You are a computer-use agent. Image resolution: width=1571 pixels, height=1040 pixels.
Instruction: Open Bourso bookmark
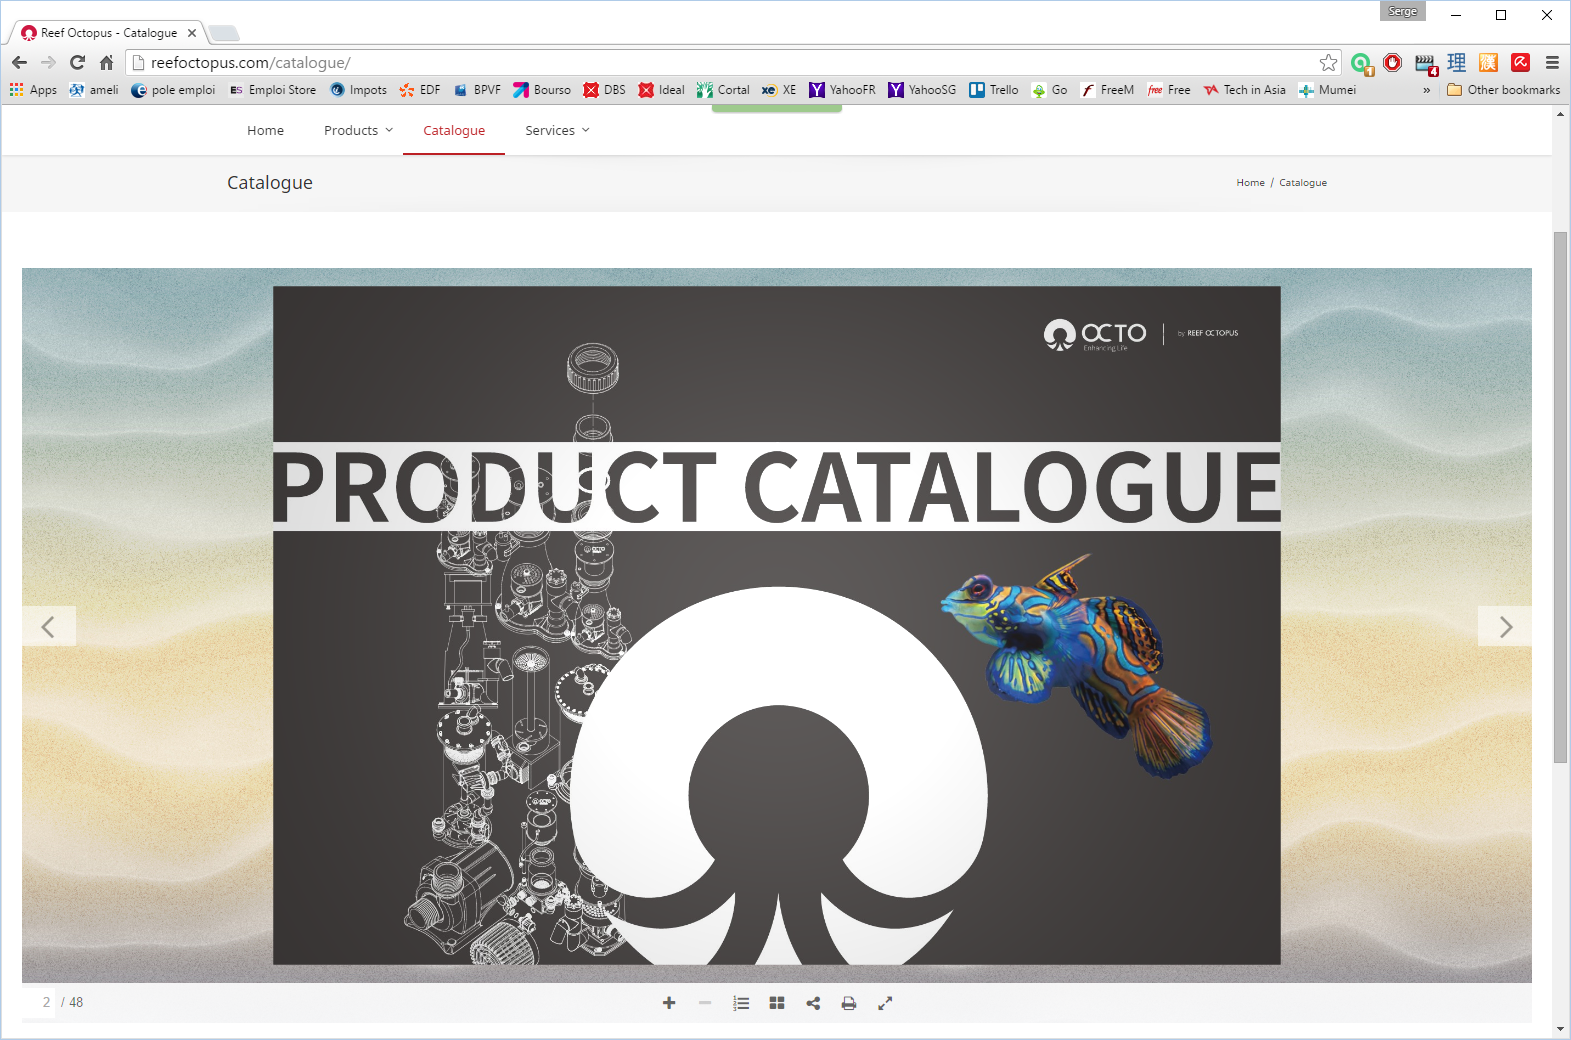[x=542, y=90]
